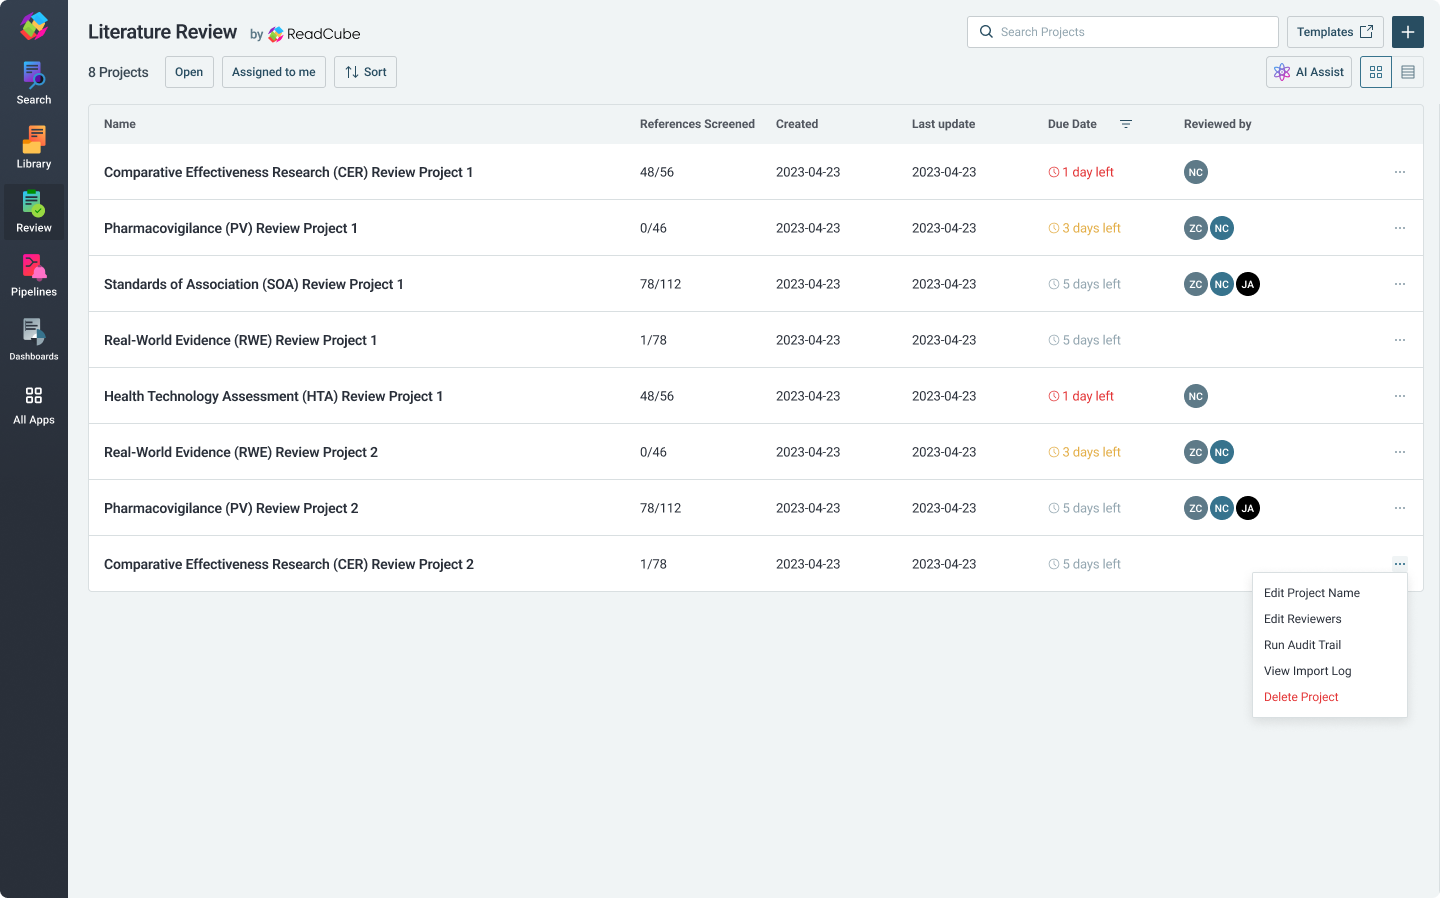Screen dimensions: 1440x898
Task: Toggle the Assigned to me filter
Action: pyautogui.click(x=273, y=72)
